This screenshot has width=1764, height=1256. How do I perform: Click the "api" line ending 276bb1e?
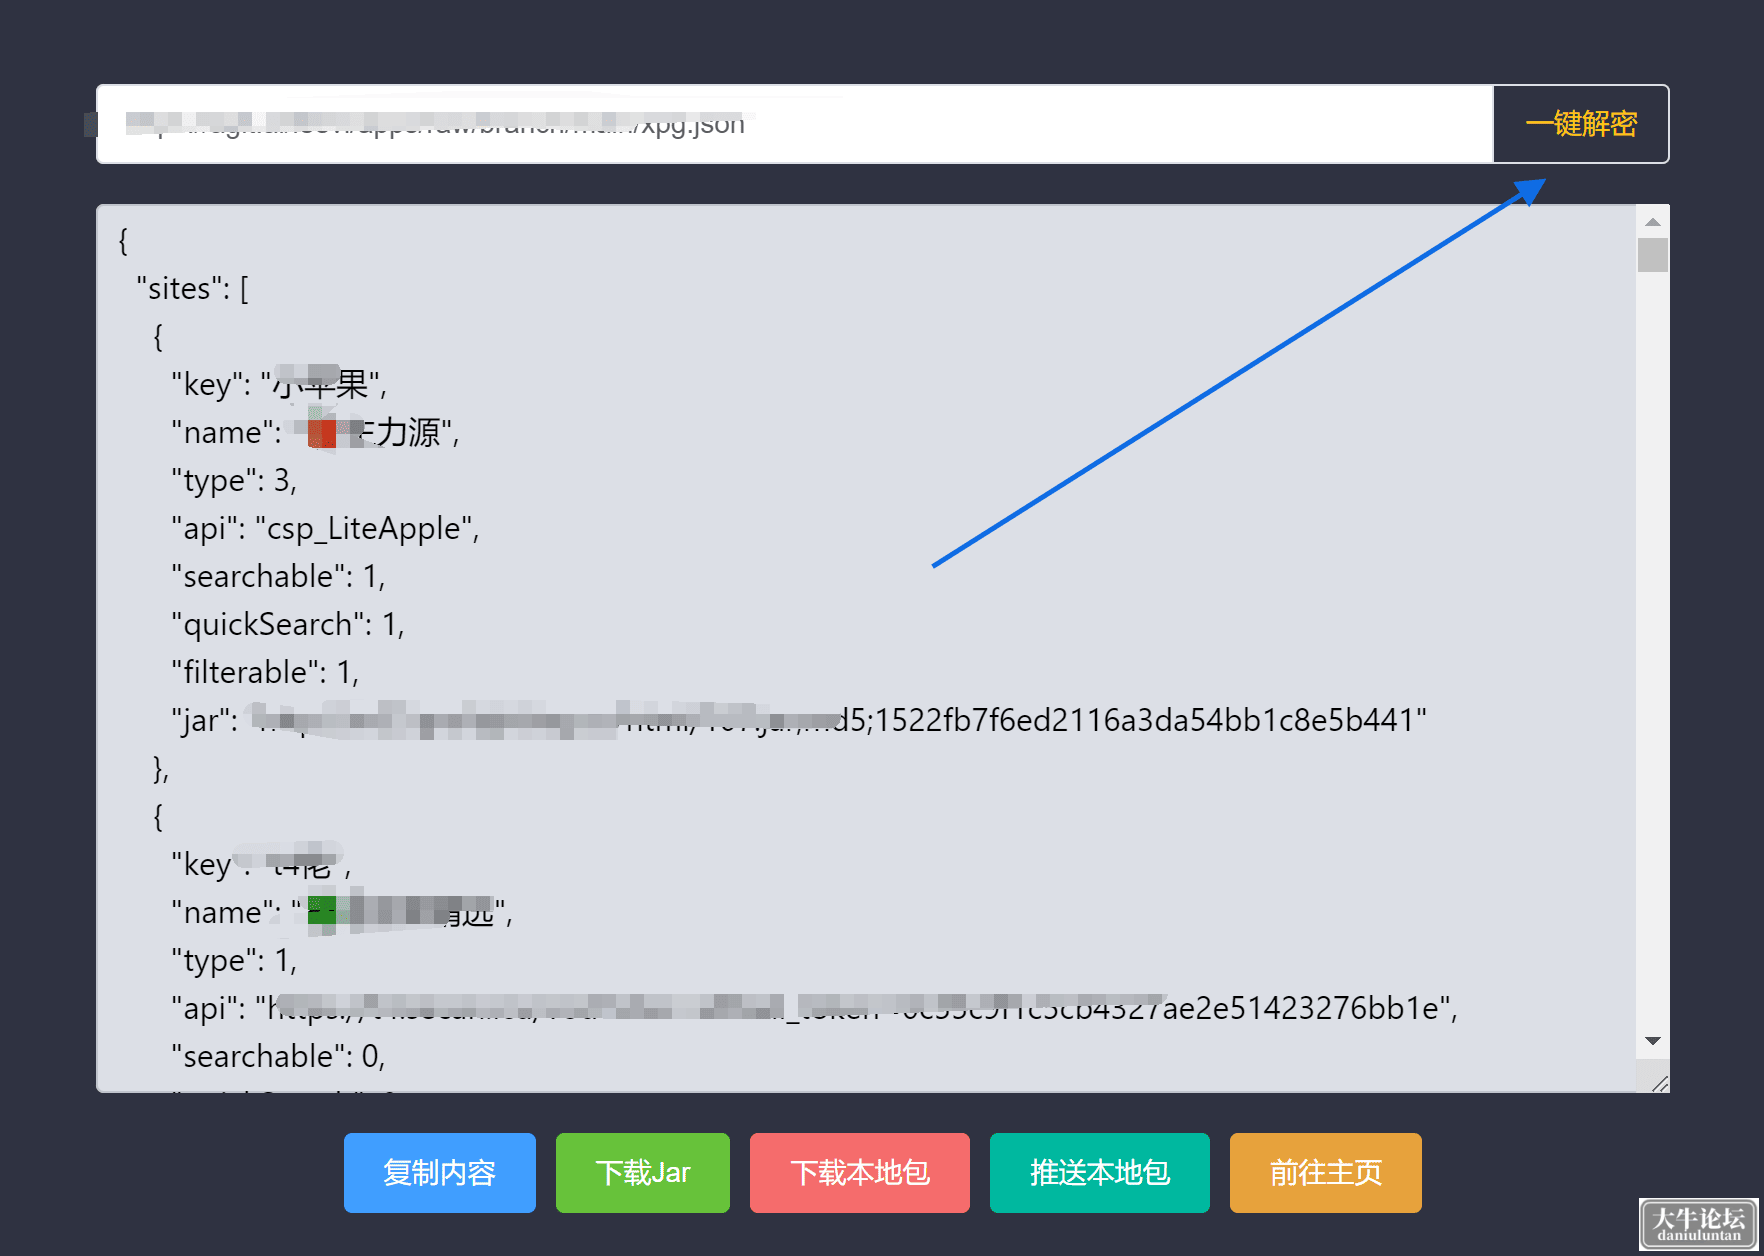click(x=814, y=1008)
